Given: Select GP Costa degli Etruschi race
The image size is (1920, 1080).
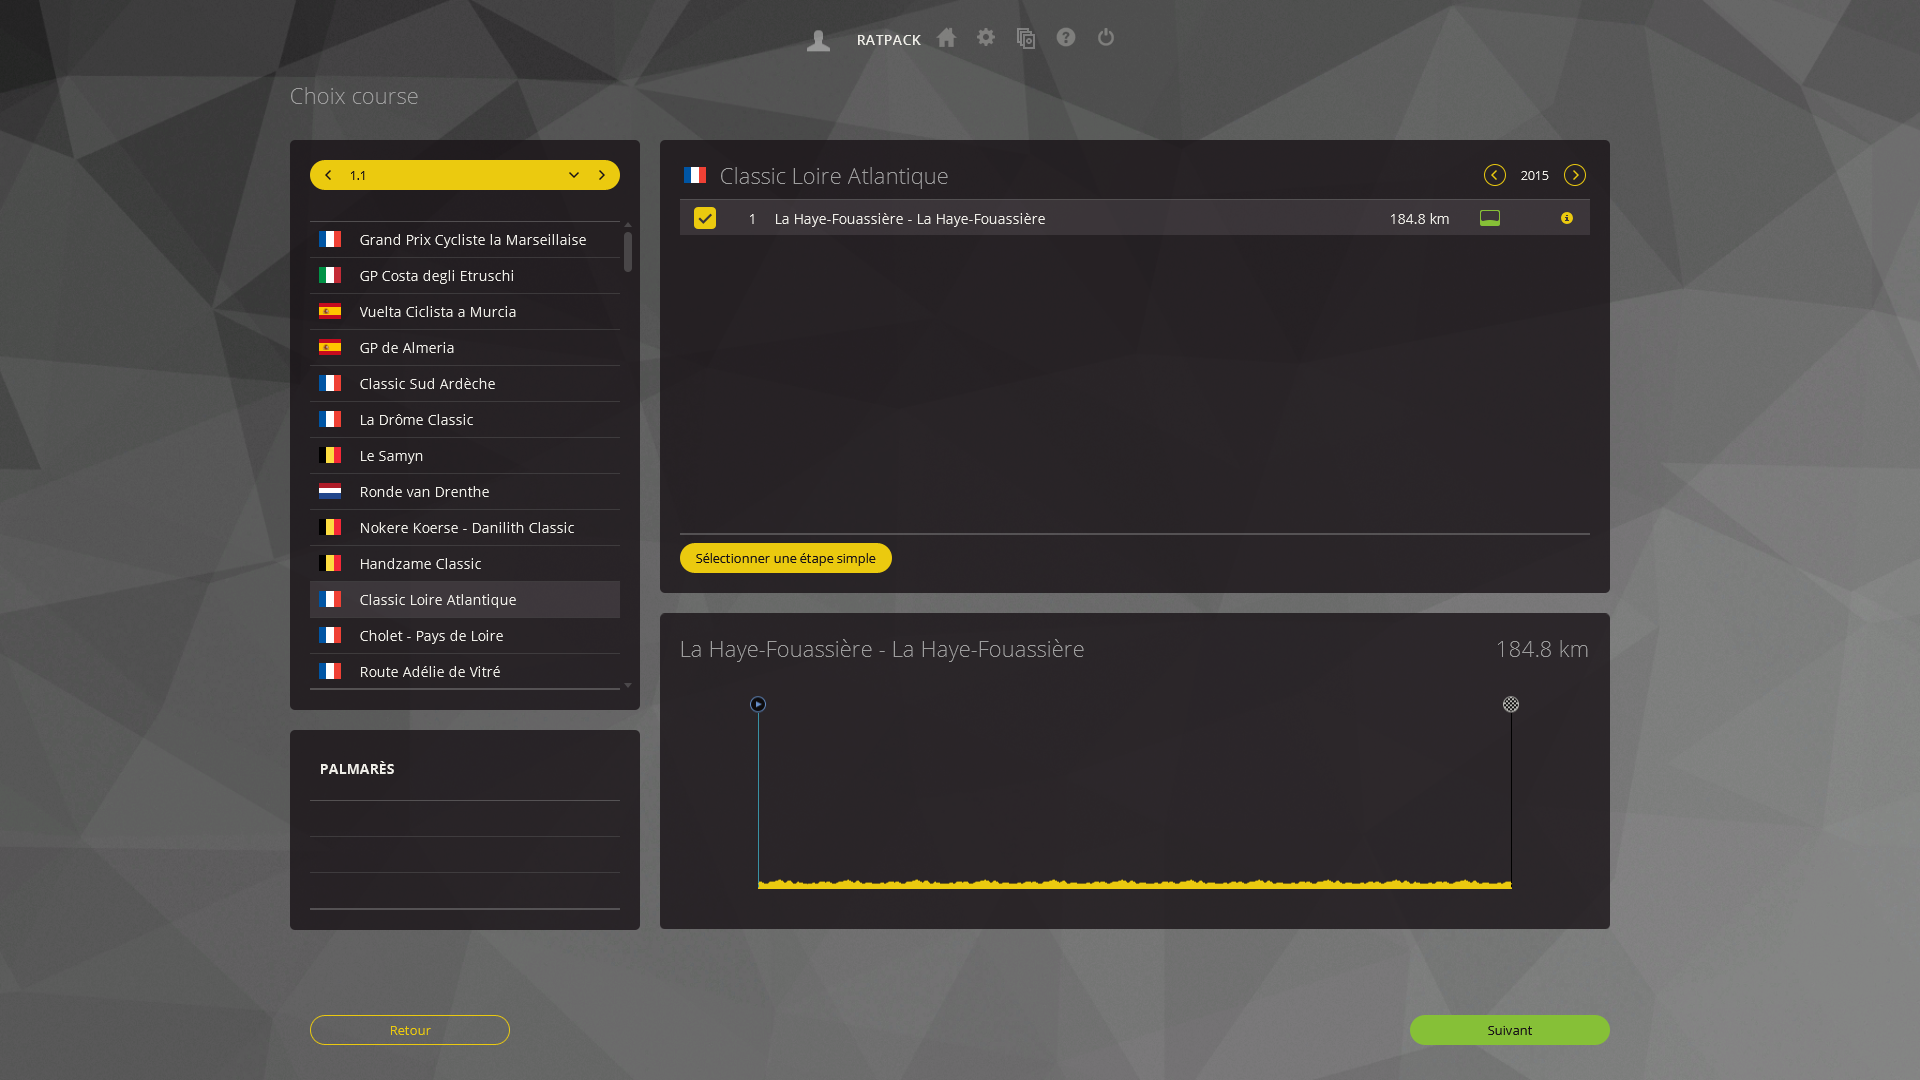Looking at the screenshot, I should 465,276.
